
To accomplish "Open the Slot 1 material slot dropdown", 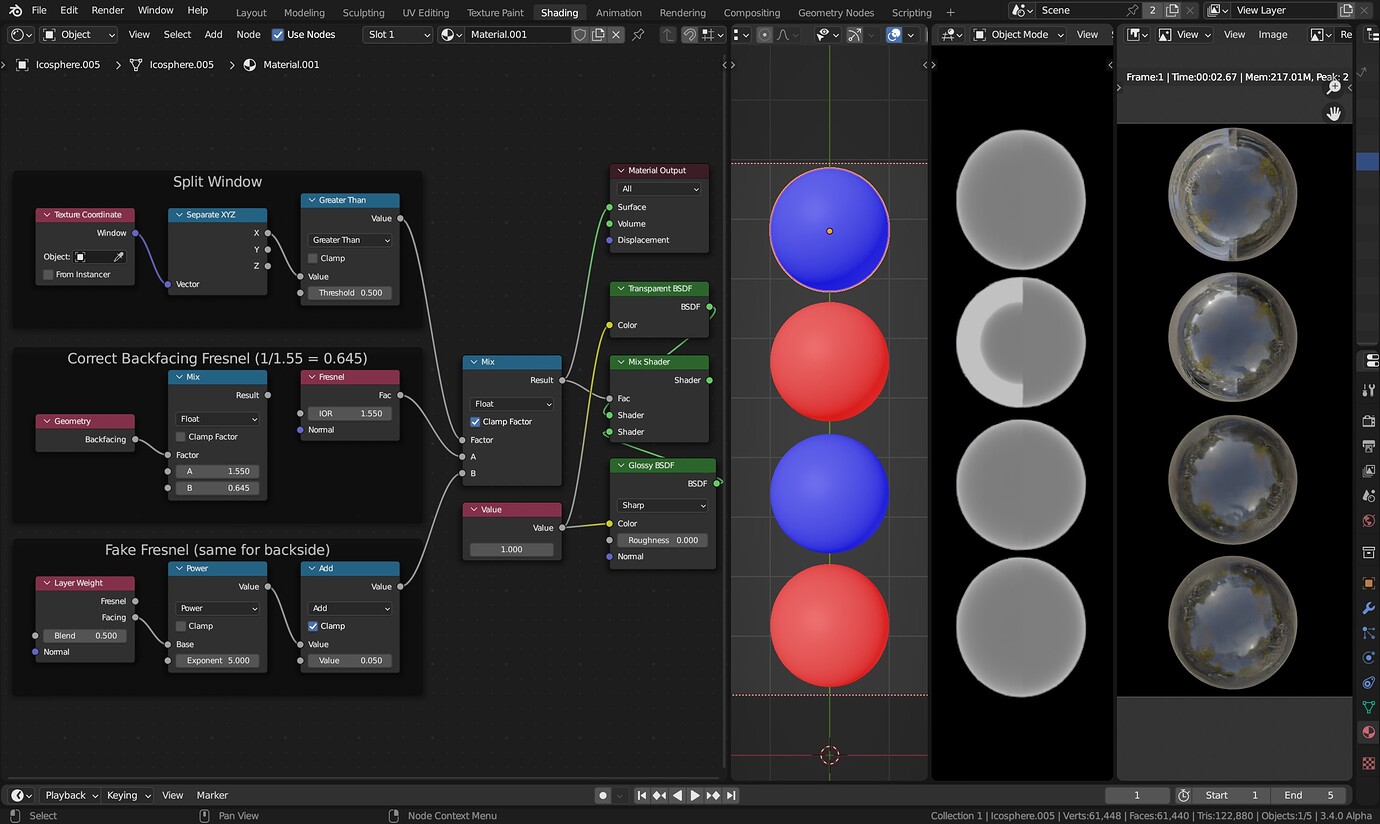I will tap(396, 34).
